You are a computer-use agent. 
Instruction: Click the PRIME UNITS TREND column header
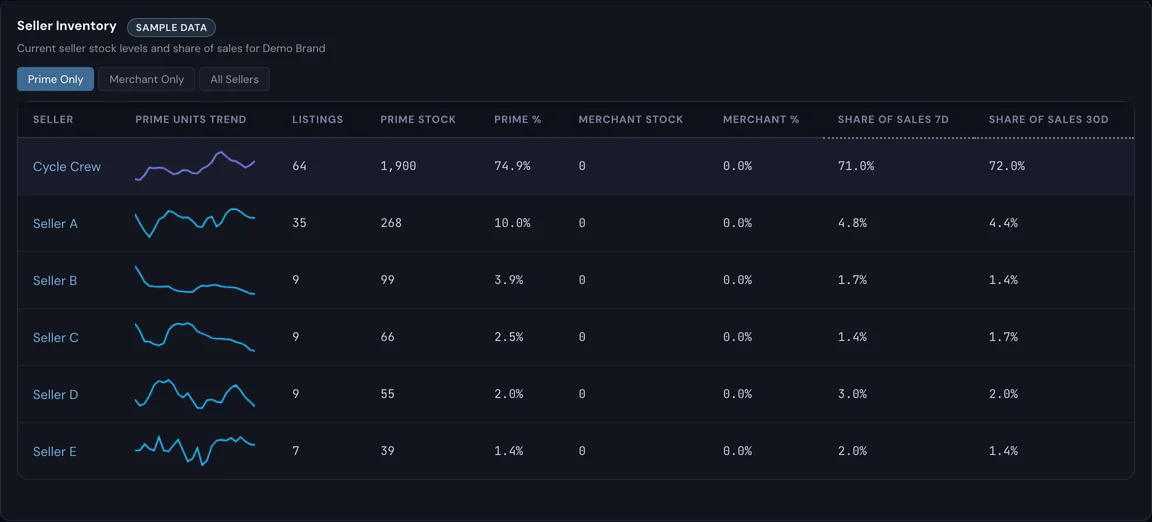coord(191,119)
